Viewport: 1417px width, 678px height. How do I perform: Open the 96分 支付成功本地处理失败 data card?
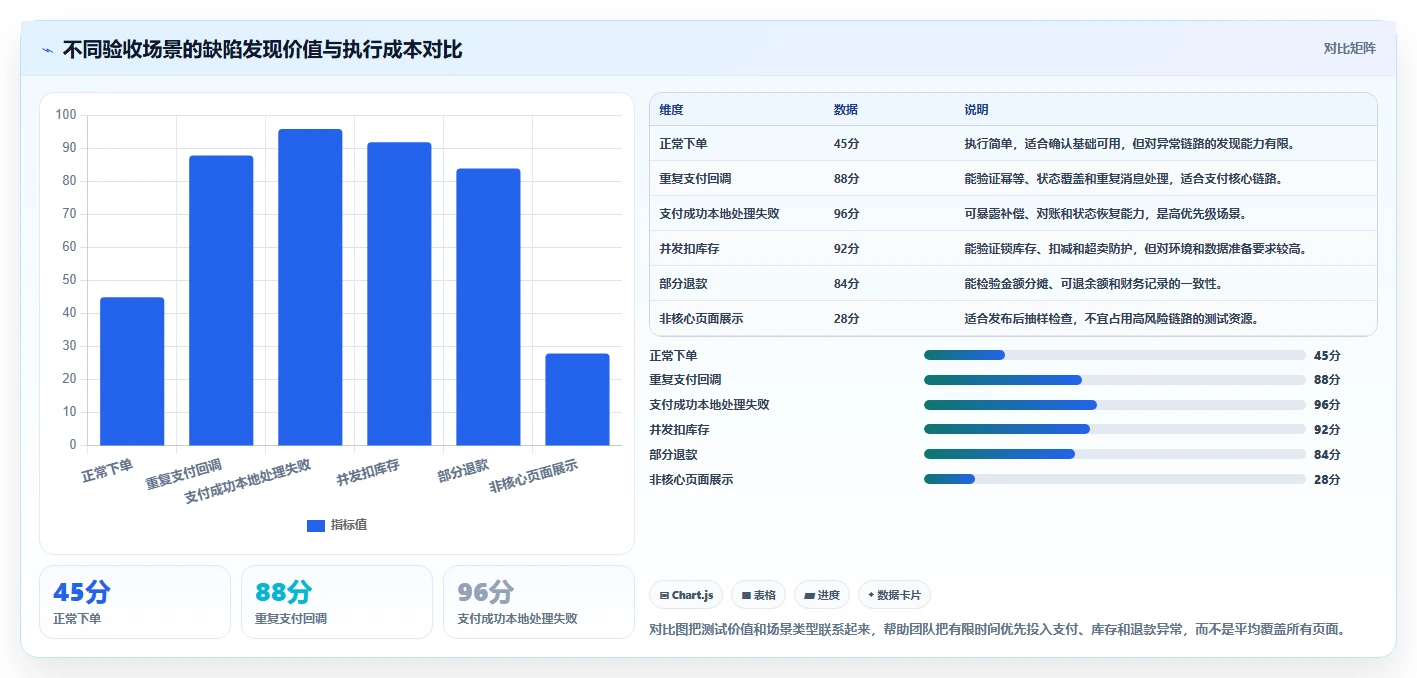click(539, 602)
